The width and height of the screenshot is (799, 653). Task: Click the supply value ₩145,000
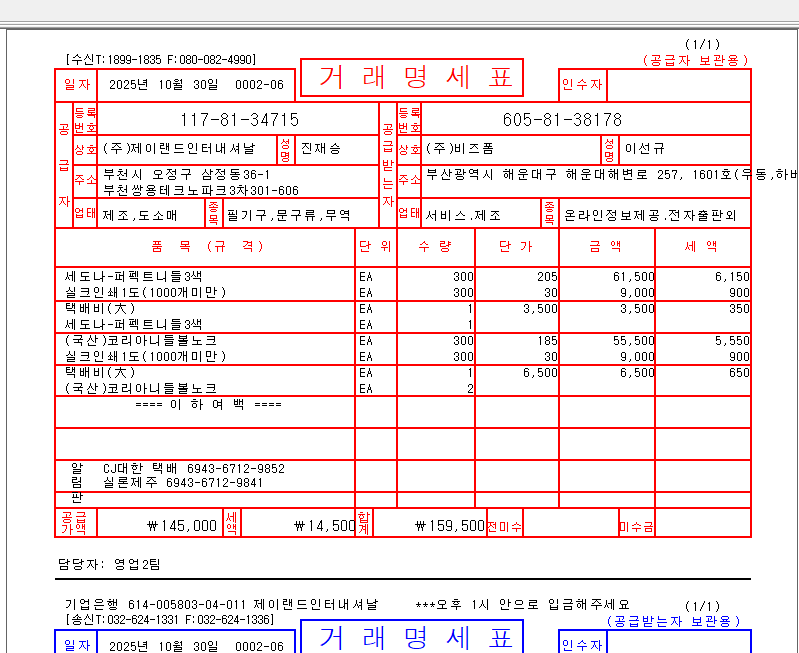(x=181, y=524)
